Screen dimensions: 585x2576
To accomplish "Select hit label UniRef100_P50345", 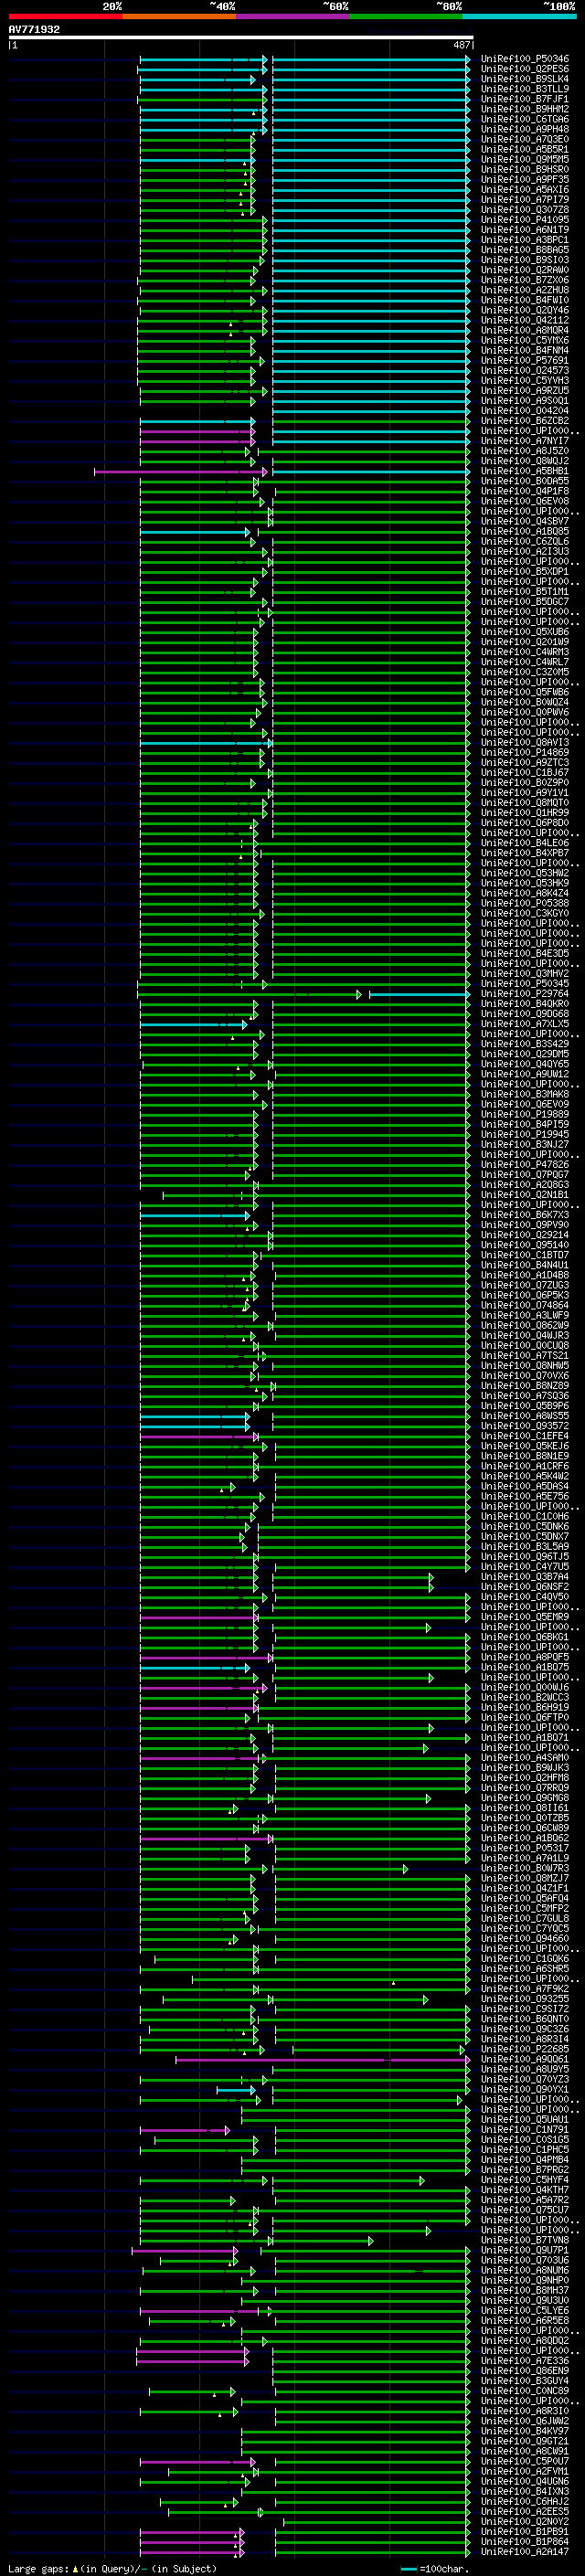I will (525, 983).
